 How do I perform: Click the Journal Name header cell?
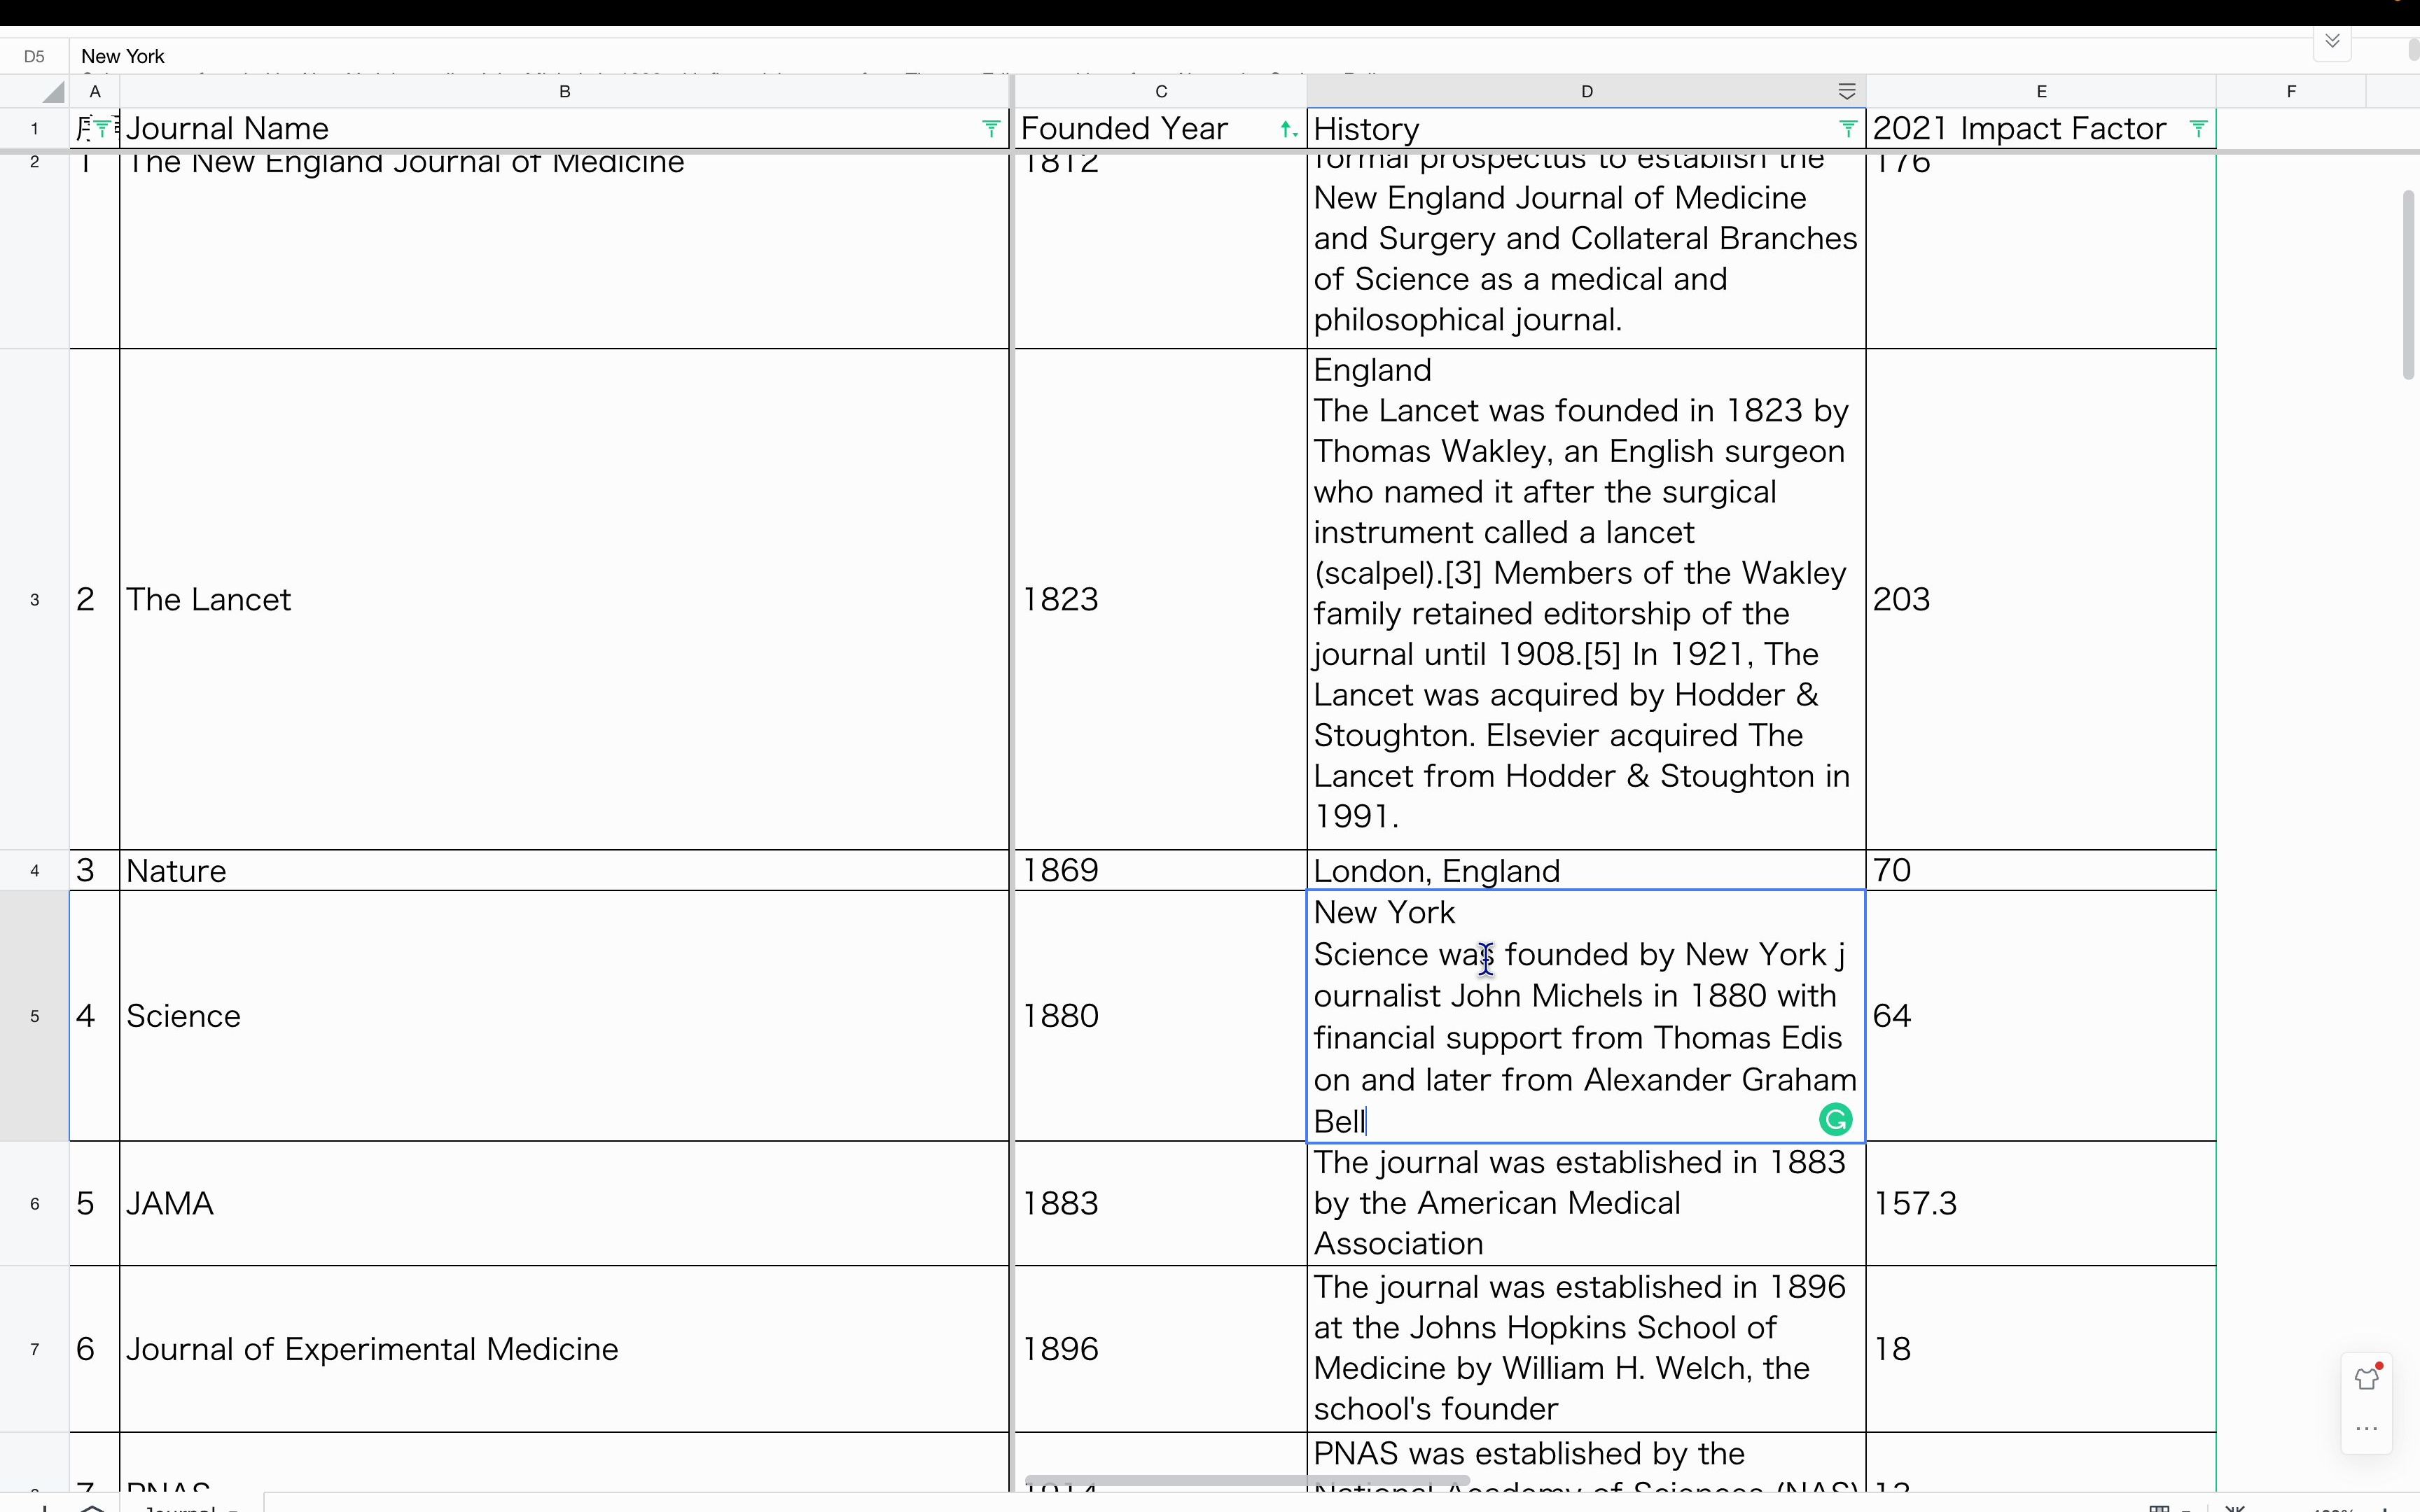(565, 129)
